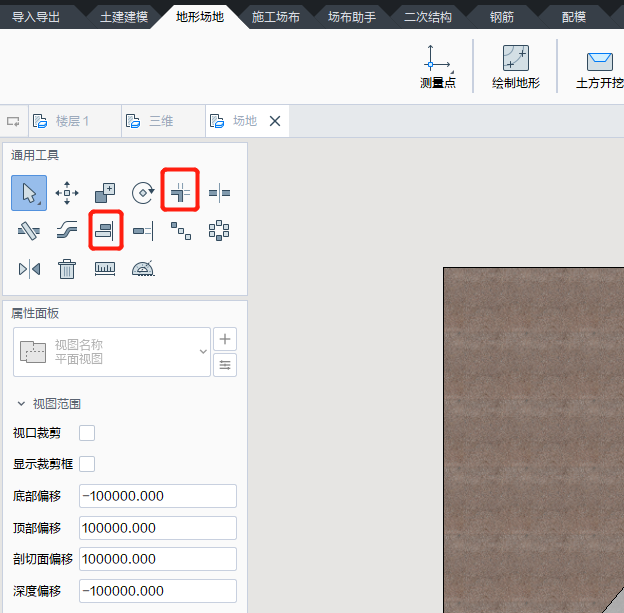Choose the extend to line tool icon
This screenshot has height=613, width=624.
(143, 231)
